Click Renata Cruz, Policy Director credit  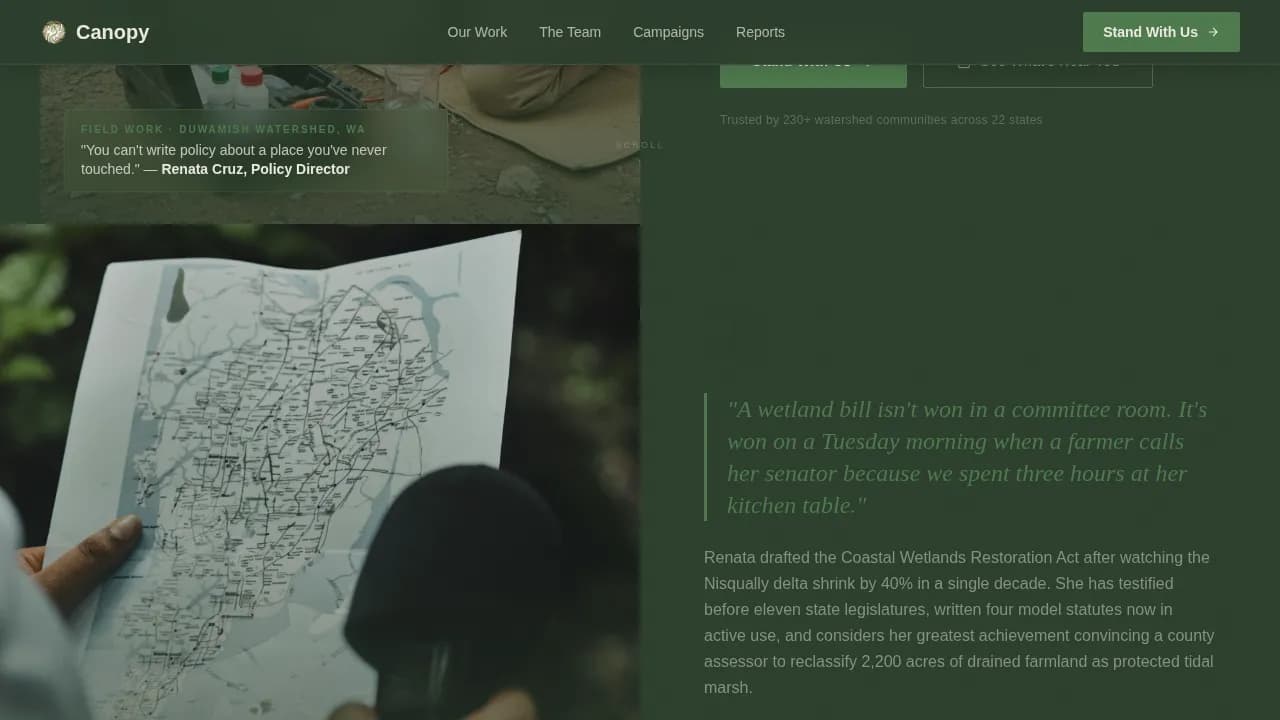(x=255, y=169)
